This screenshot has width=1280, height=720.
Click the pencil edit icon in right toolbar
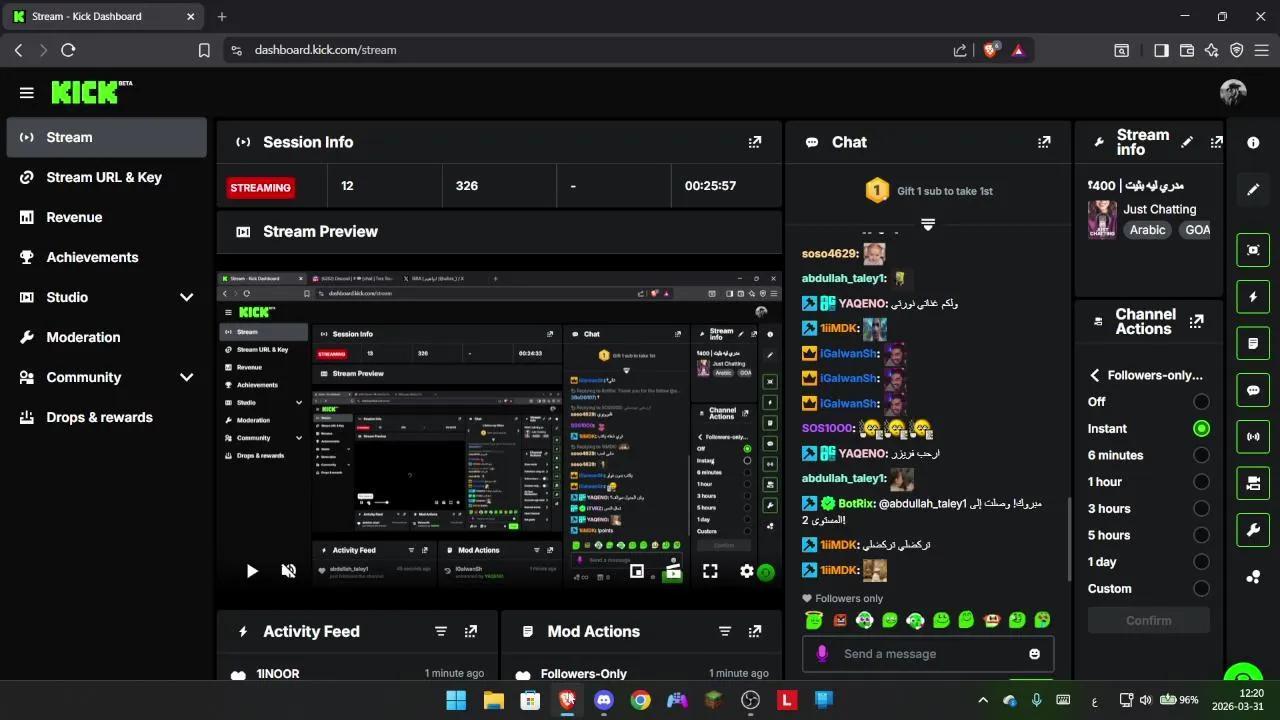tap(1253, 189)
